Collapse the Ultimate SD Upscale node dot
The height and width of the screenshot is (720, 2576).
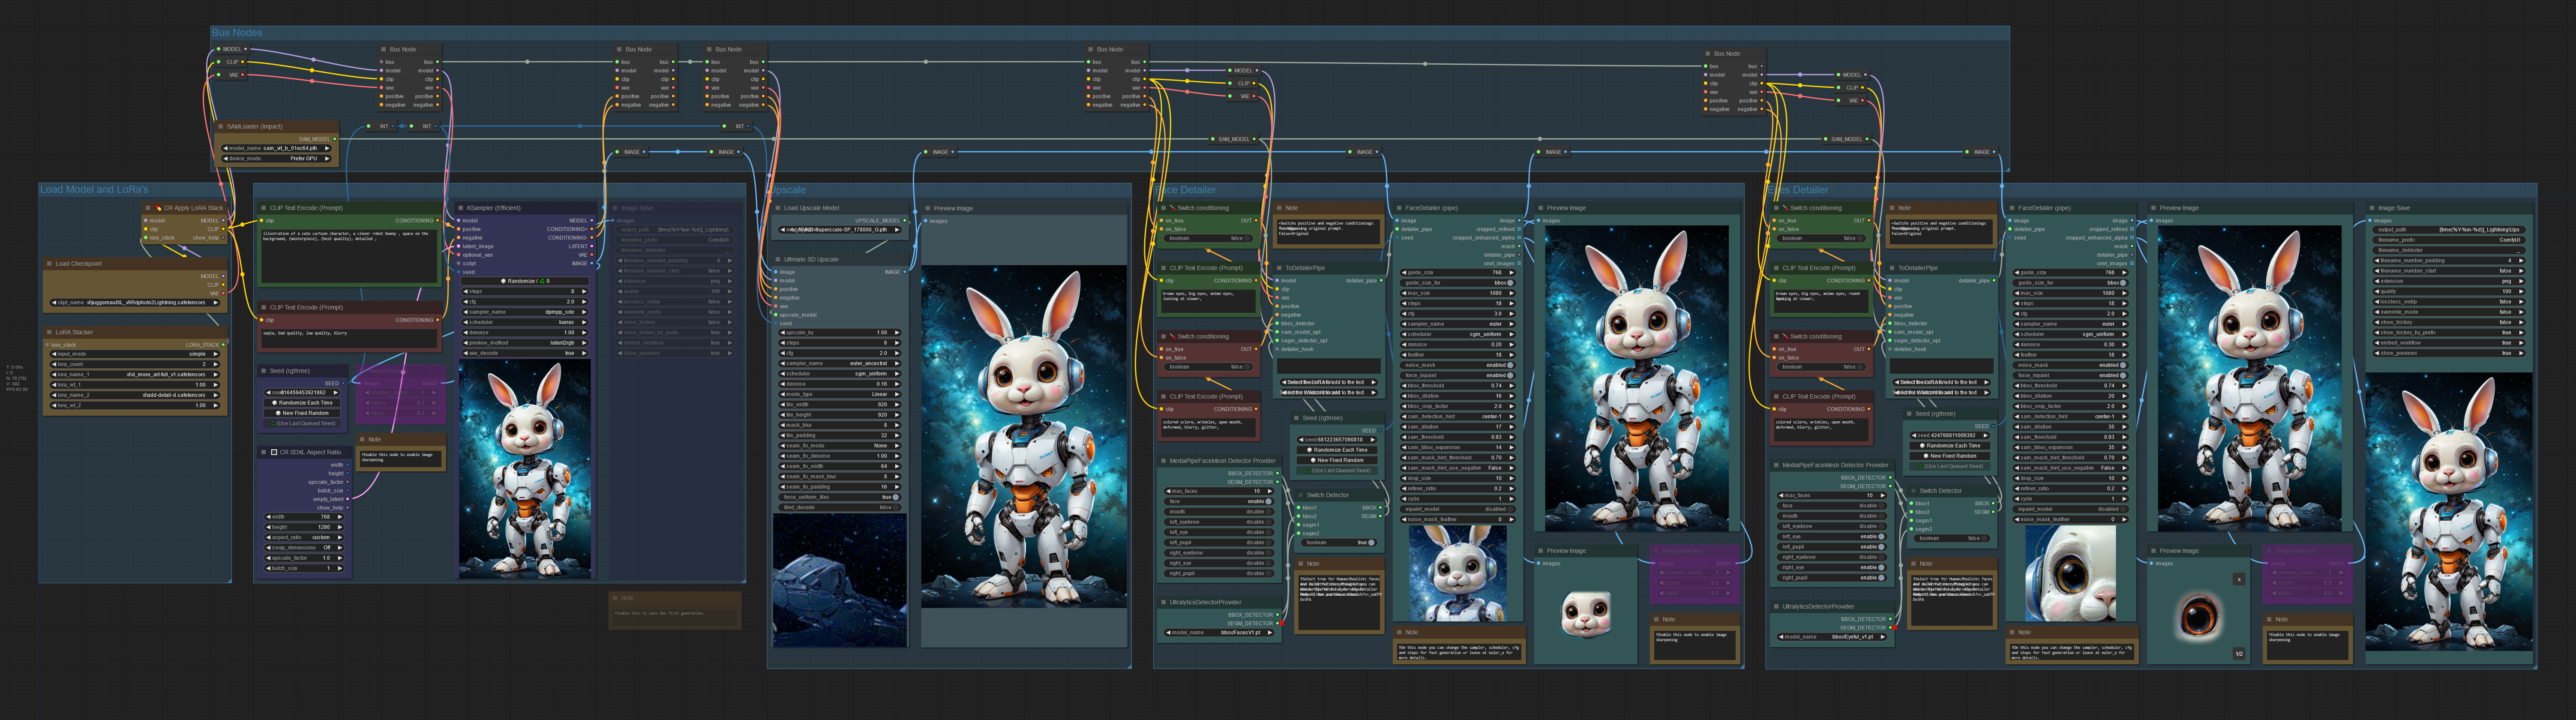point(778,259)
